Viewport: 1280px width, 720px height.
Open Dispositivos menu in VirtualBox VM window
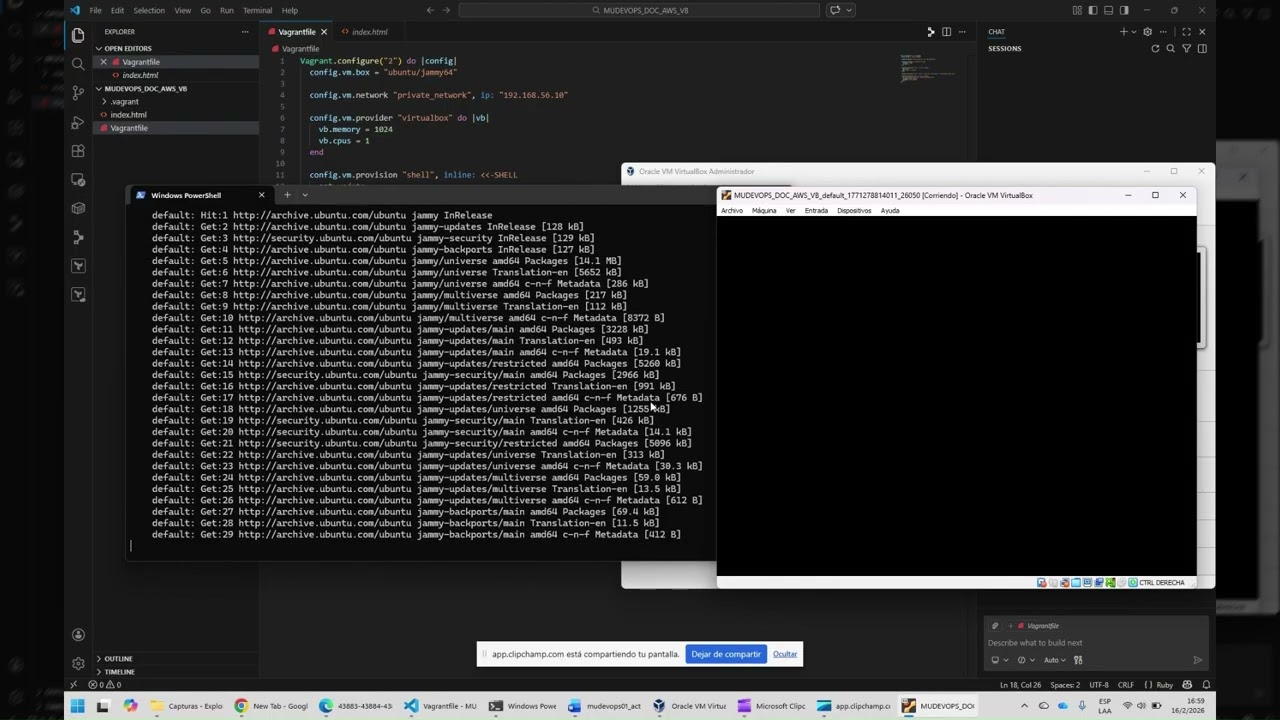tap(854, 211)
